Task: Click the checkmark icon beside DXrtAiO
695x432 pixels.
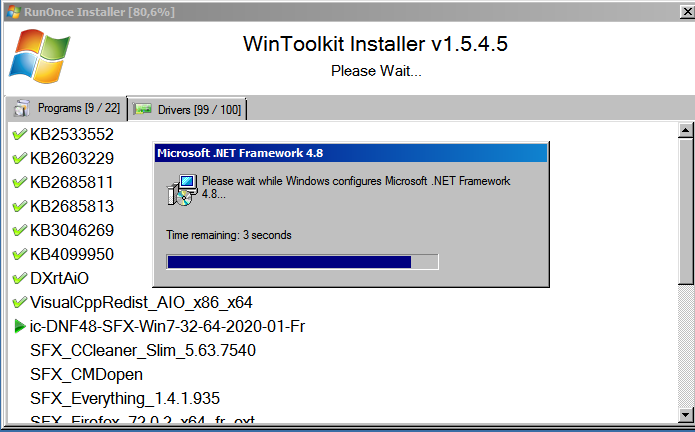Action: tap(18, 278)
